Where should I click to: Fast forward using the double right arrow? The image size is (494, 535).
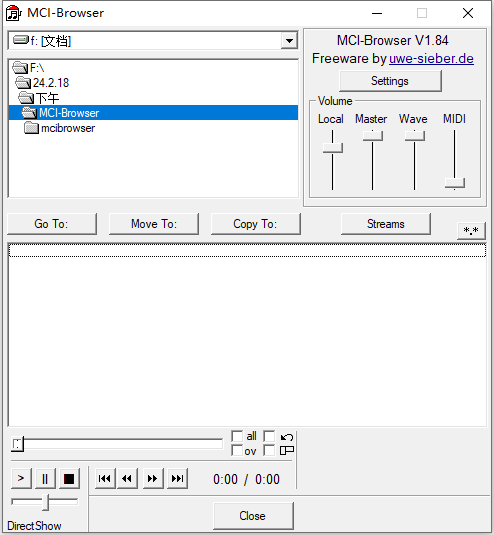[153, 478]
